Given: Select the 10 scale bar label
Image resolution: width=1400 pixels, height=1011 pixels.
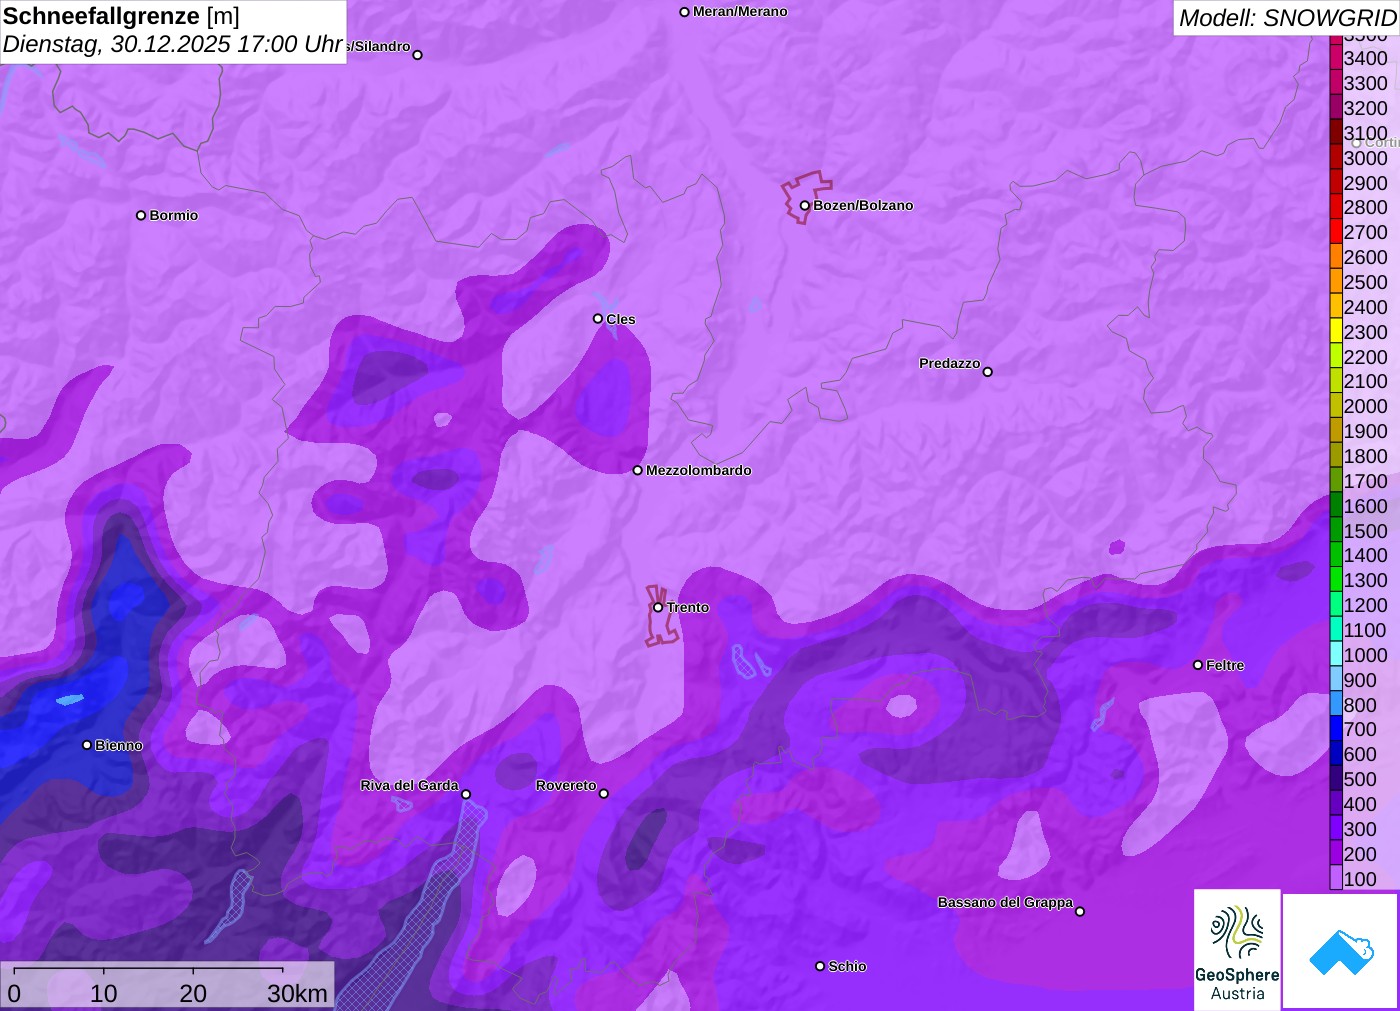Looking at the screenshot, I should 104,993.
